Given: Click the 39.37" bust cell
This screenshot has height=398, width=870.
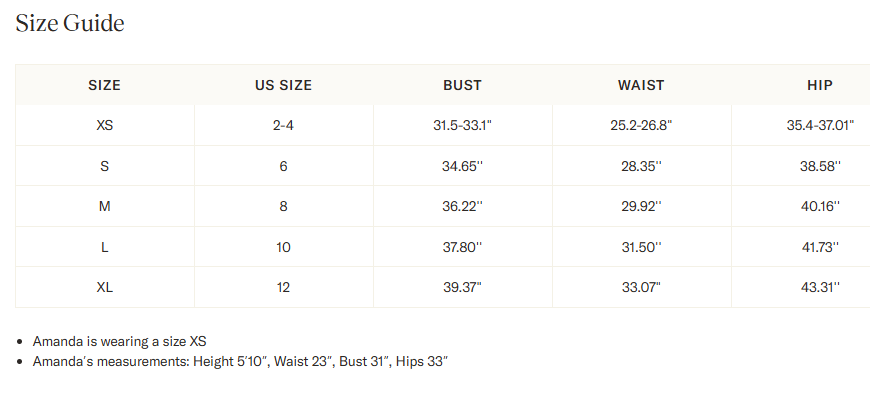Looking at the screenshot, I should coord(462,288).
